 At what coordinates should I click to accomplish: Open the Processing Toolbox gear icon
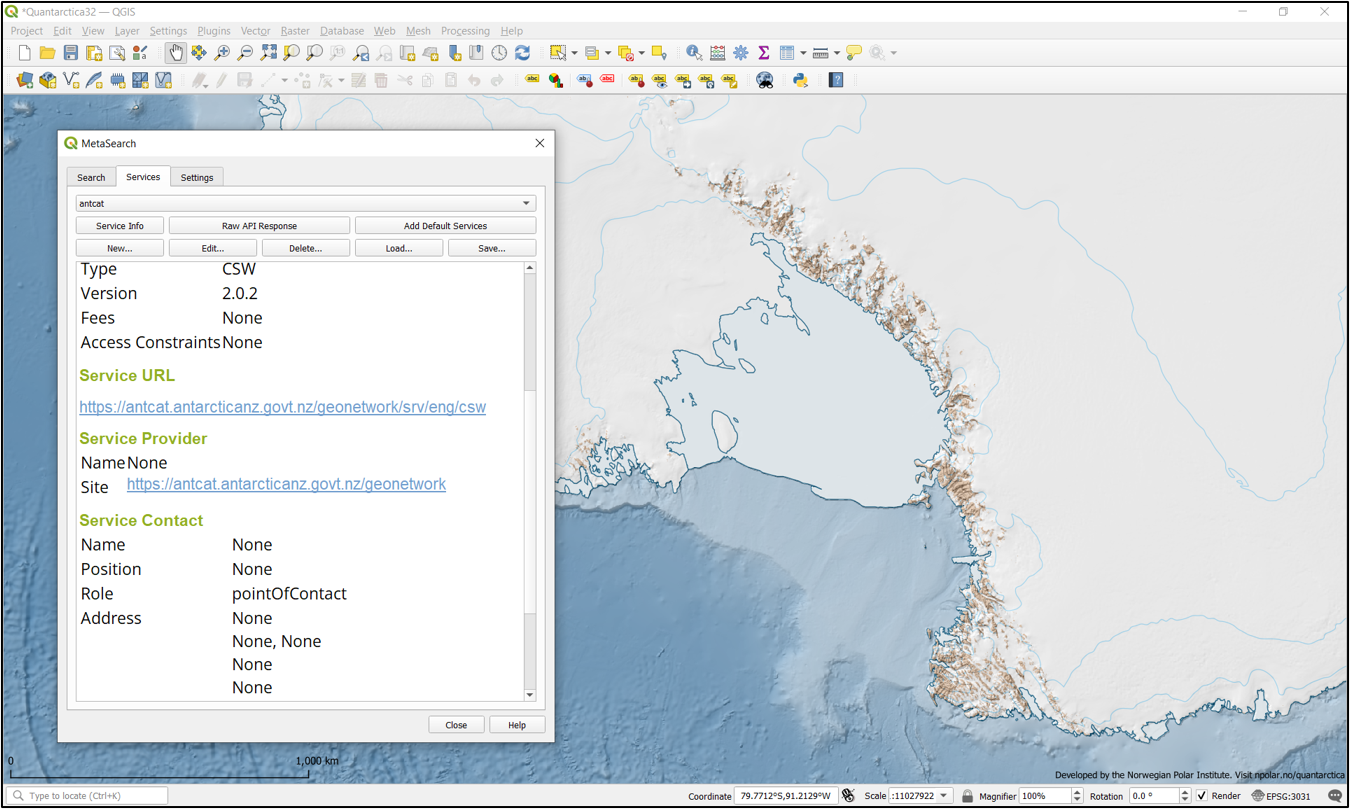pos(740,53)
